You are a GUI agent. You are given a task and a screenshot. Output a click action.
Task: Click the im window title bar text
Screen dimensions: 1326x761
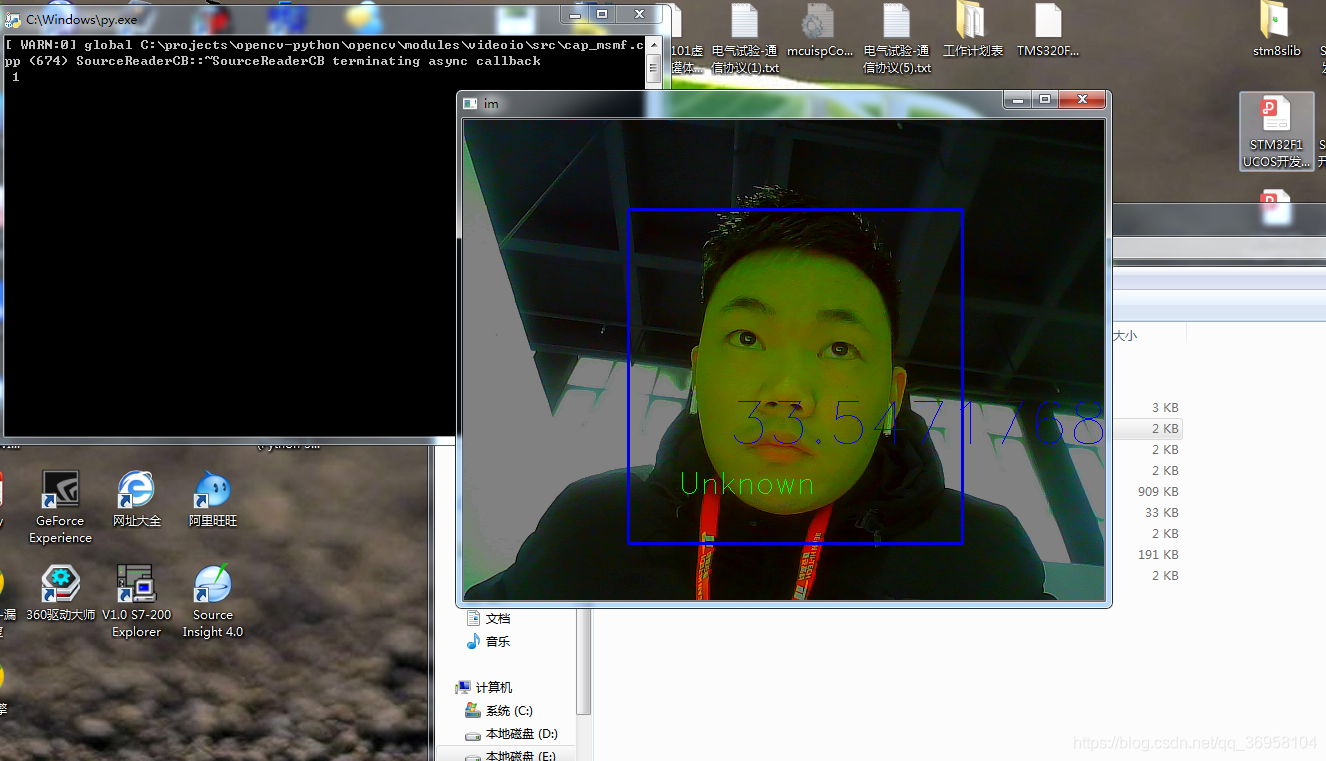coord(491,104)
